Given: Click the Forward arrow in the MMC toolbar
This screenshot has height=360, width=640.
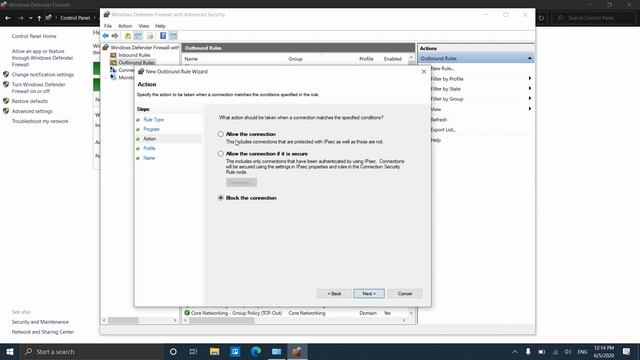Looking at the screenshot, I should click(115, 36).
